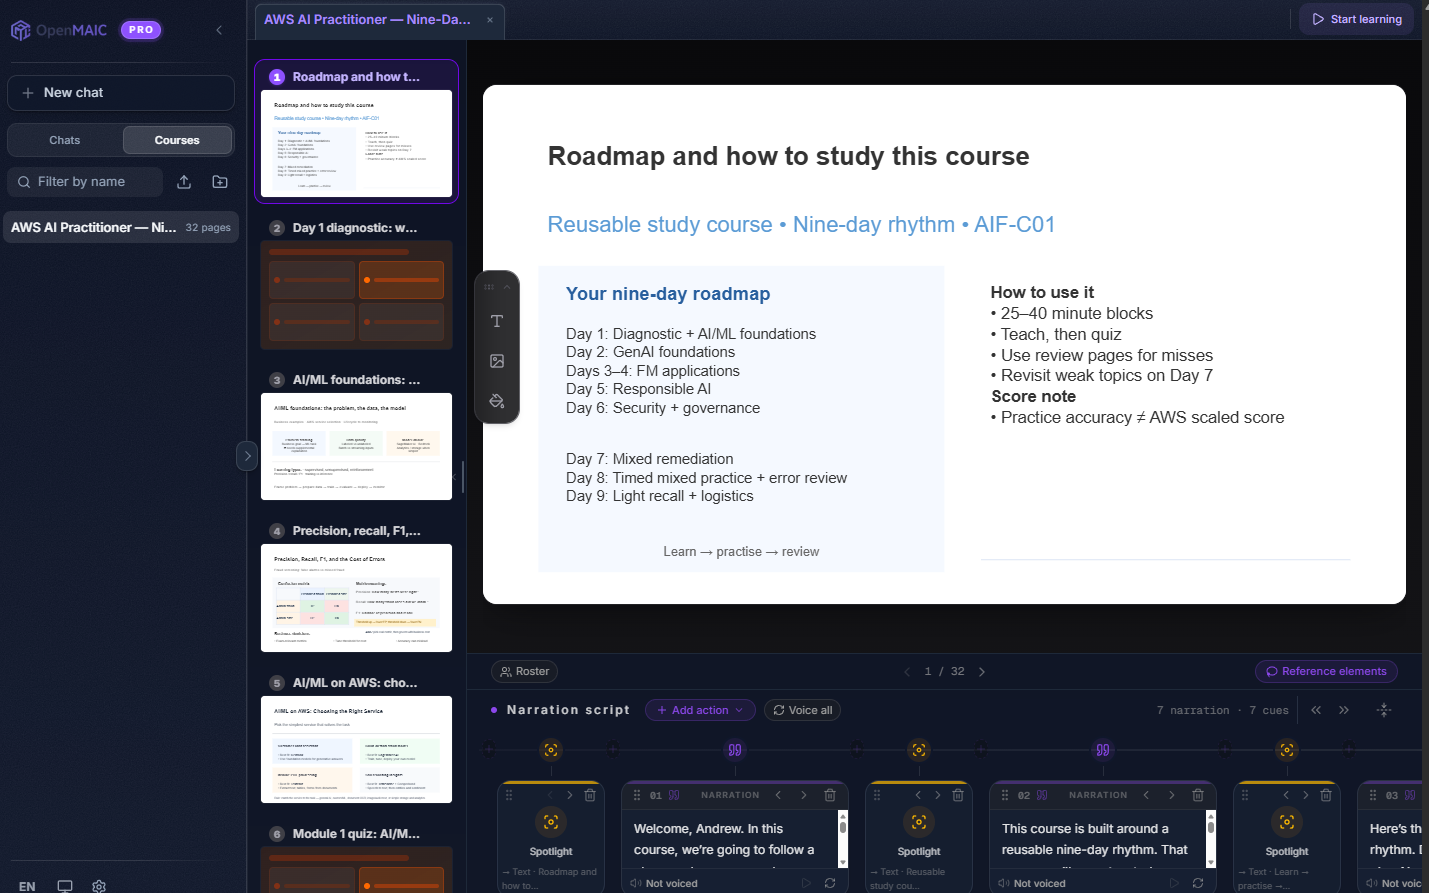Delete narration 02 card
This screenshot has height=893, width=1429.
(x=1198, y=796)
